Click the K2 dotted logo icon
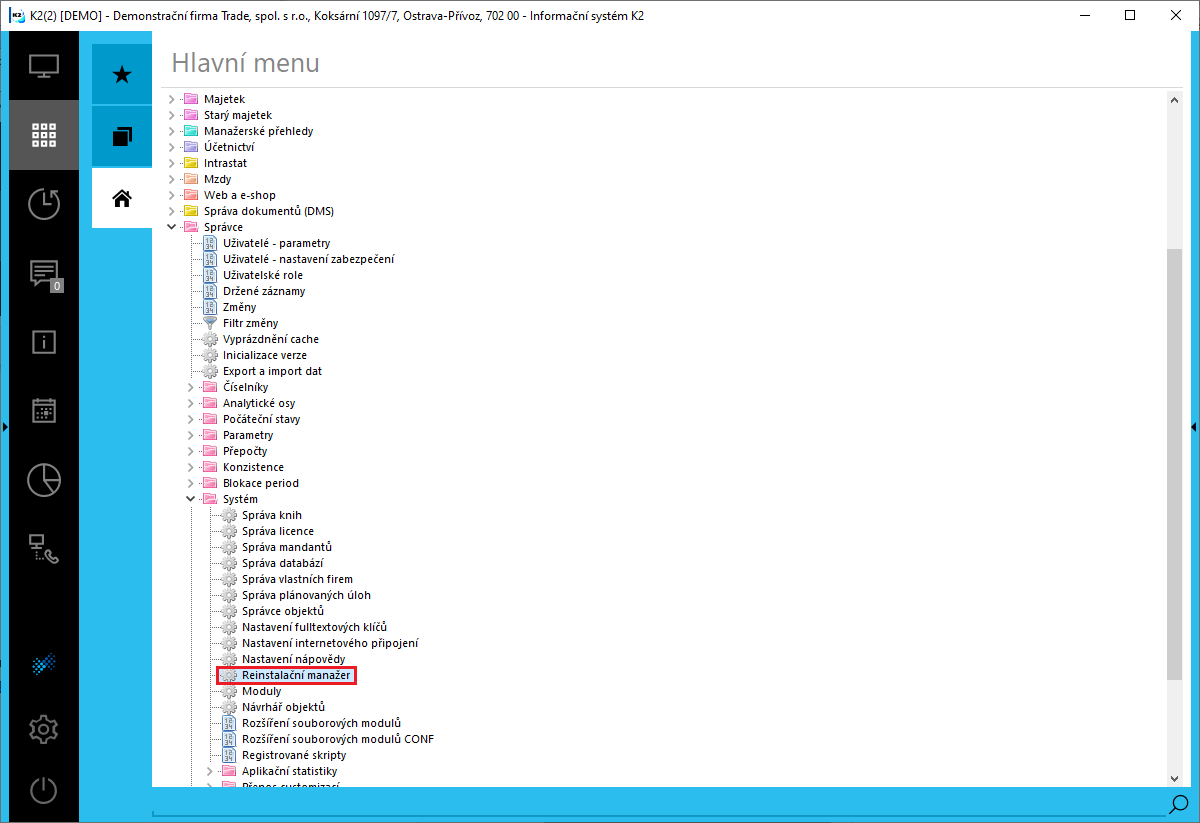The height and width of the screenshot is (823, 1200). click(43, 664)
